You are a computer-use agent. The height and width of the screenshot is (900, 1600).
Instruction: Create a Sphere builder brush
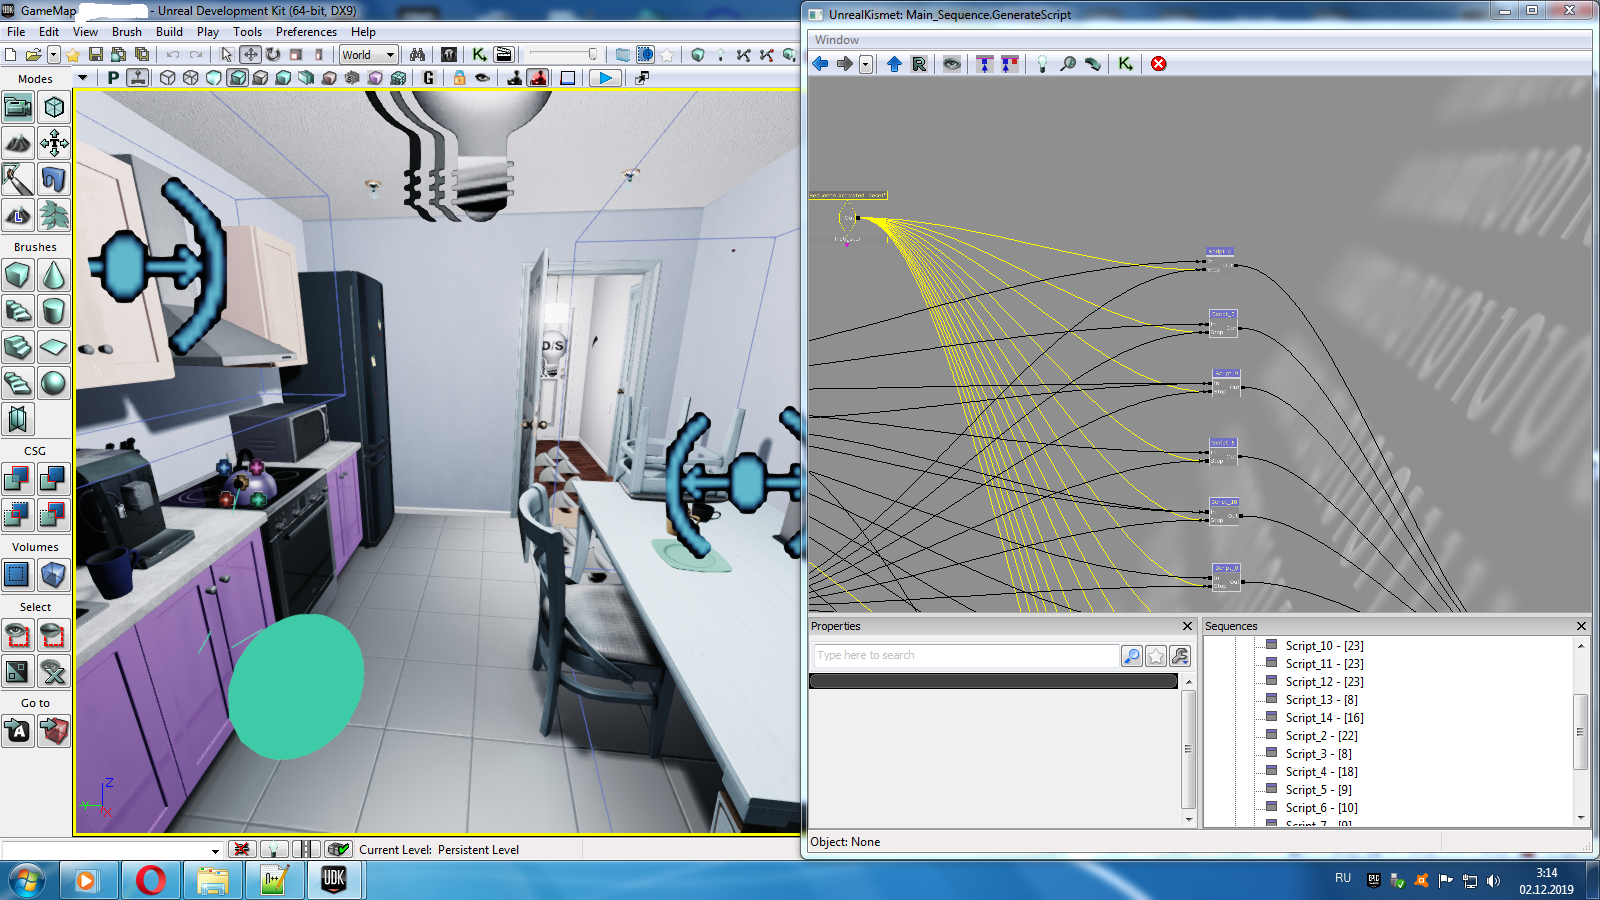click(54, 383)
